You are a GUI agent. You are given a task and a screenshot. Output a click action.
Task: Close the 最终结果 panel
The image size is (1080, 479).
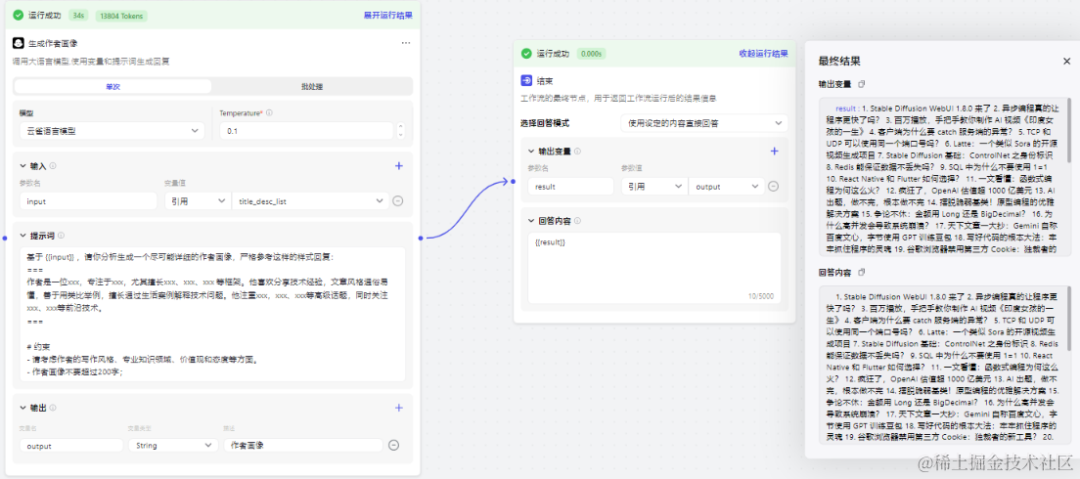[1066, 61]
